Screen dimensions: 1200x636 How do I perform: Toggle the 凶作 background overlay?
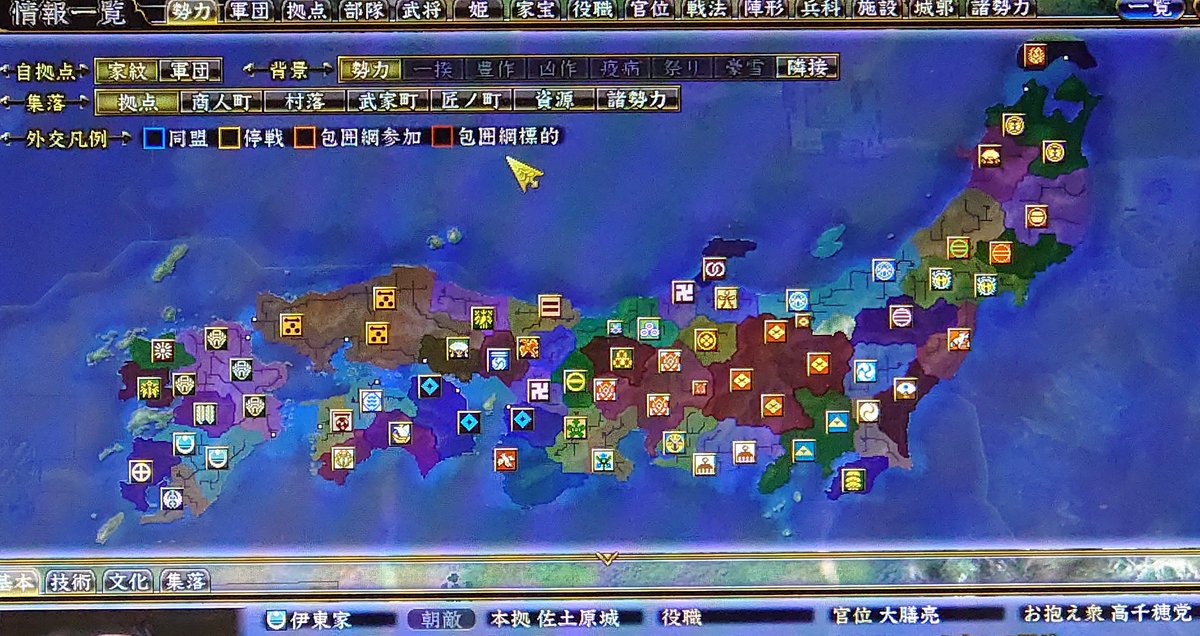tap(557, 70)
